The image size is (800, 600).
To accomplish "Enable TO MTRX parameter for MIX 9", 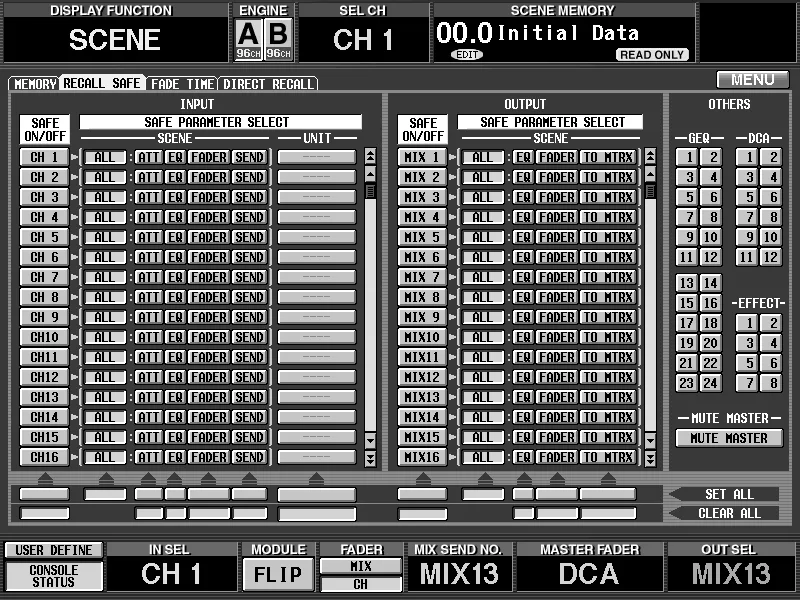I will (608, 317).
